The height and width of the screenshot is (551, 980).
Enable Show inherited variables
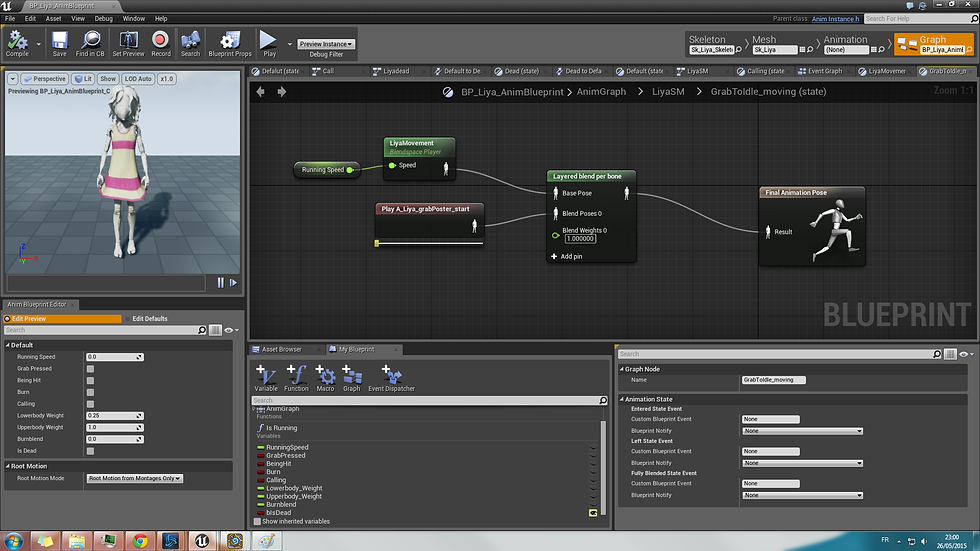(258, 521)
